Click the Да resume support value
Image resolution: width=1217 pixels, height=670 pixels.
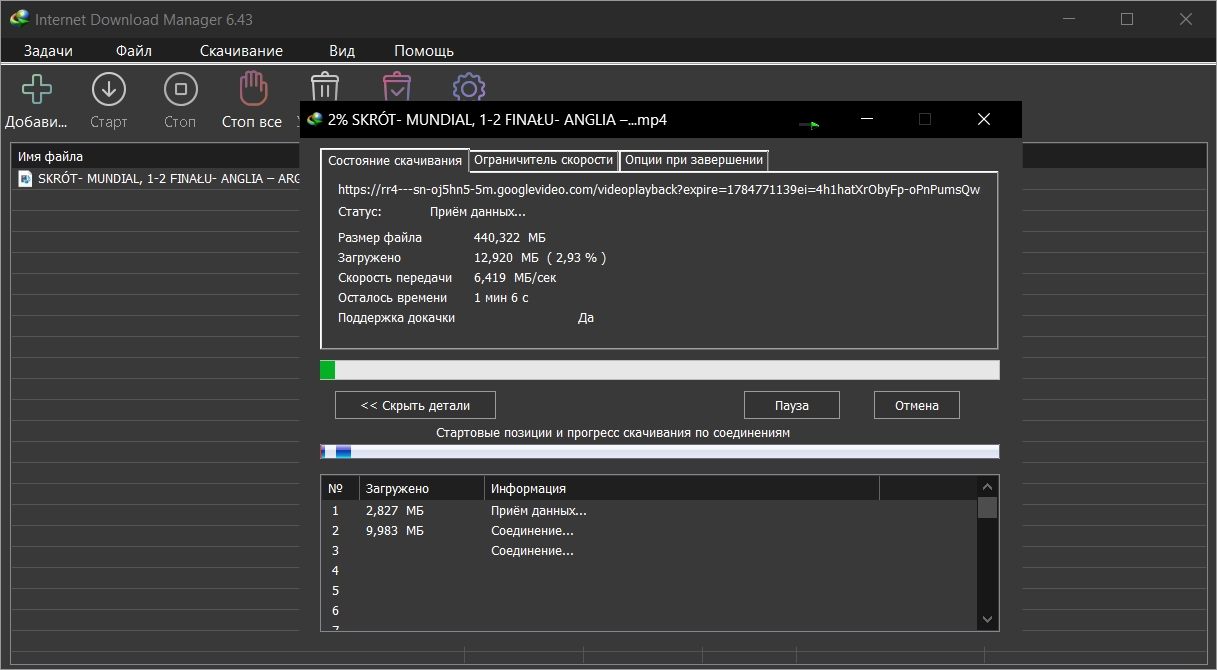(586, 318)
